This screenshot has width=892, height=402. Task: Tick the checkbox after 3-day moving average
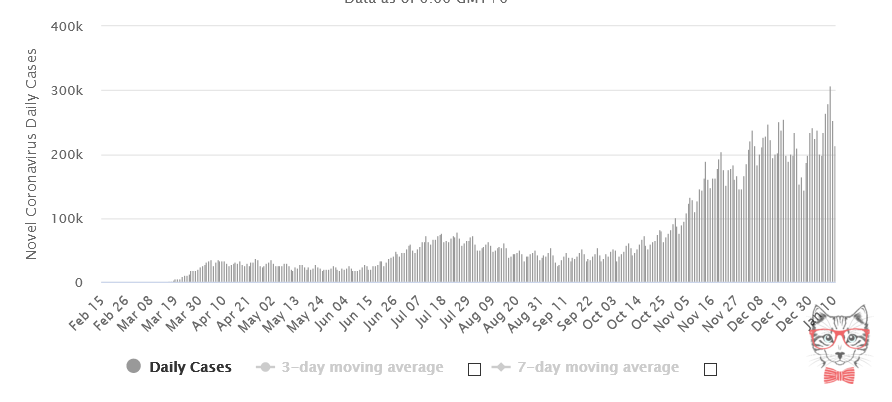(474, 369)
